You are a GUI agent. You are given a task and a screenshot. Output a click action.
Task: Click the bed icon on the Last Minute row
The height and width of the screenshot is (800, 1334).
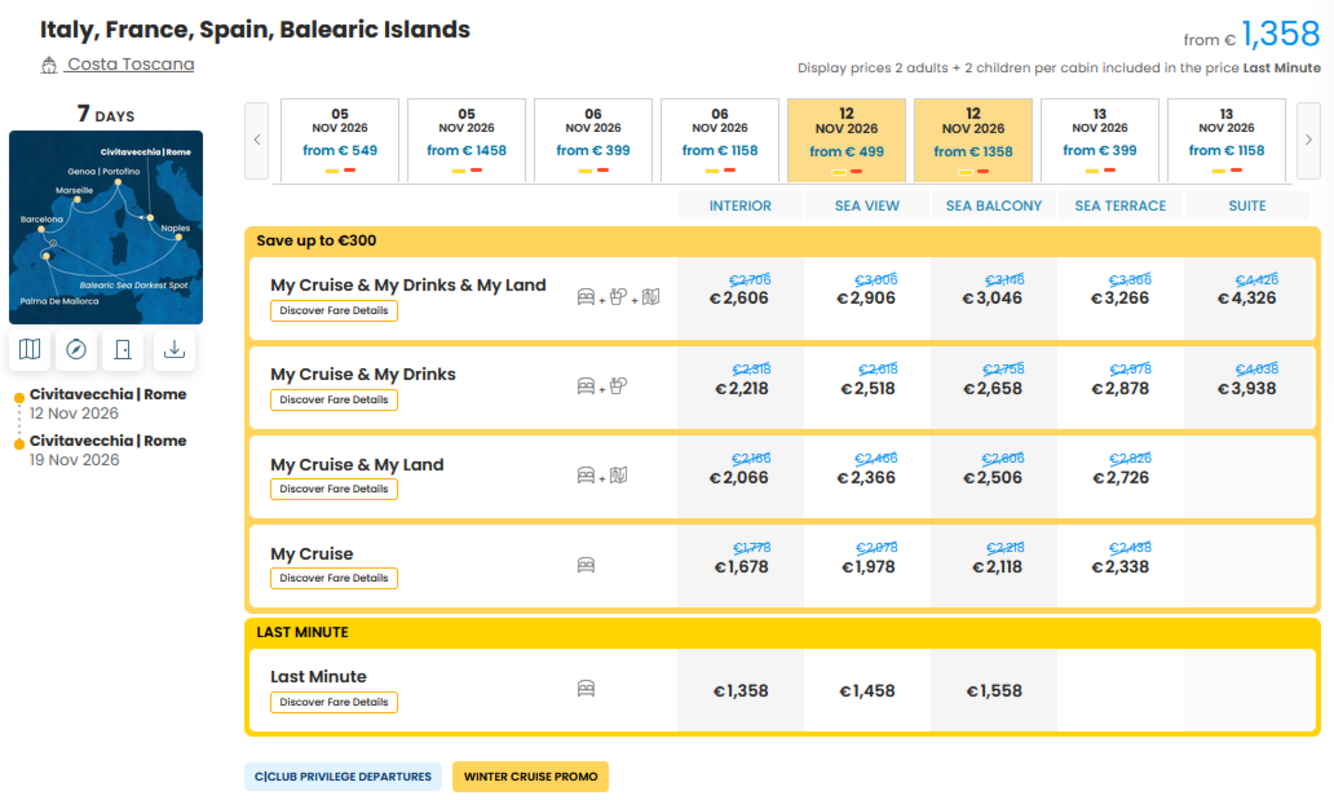(x=586, y=688)
